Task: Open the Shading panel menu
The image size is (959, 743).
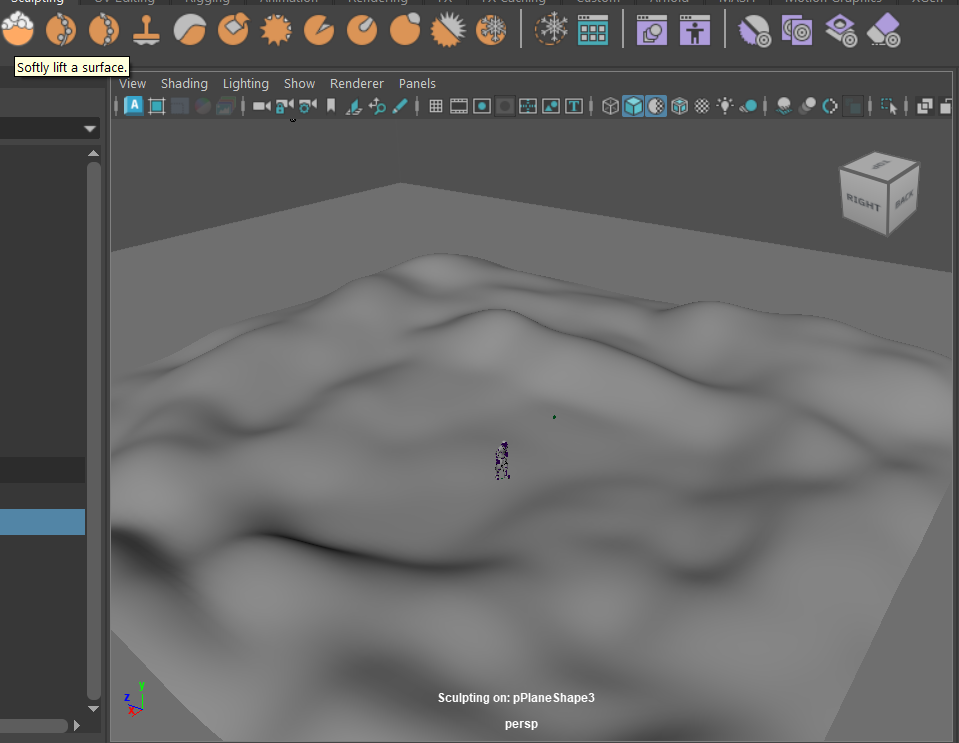Action: 184,84
